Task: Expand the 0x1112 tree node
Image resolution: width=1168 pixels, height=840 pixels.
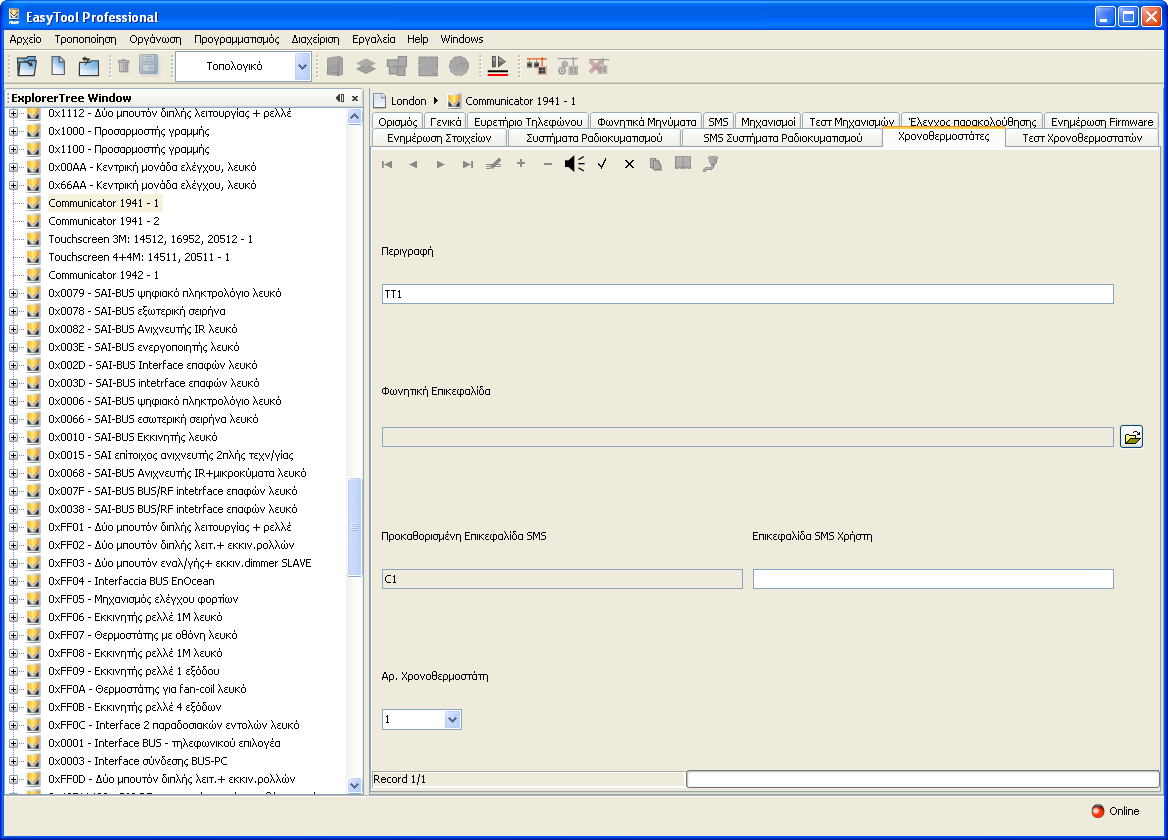Action: point(13,113)
